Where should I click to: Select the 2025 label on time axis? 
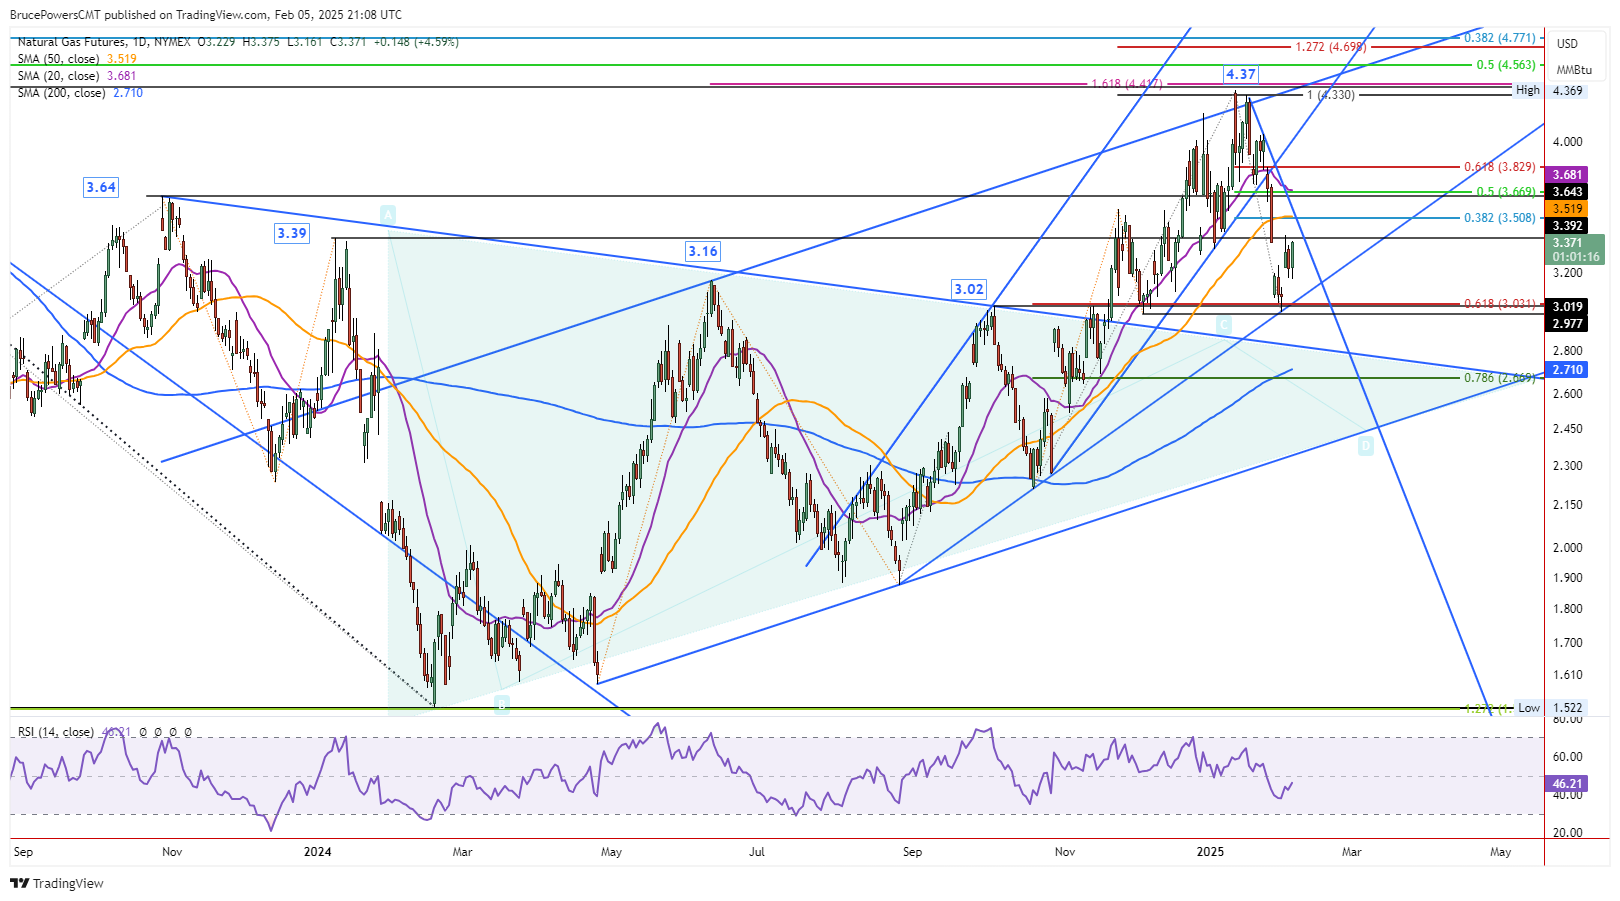(x=1210, y=852)
